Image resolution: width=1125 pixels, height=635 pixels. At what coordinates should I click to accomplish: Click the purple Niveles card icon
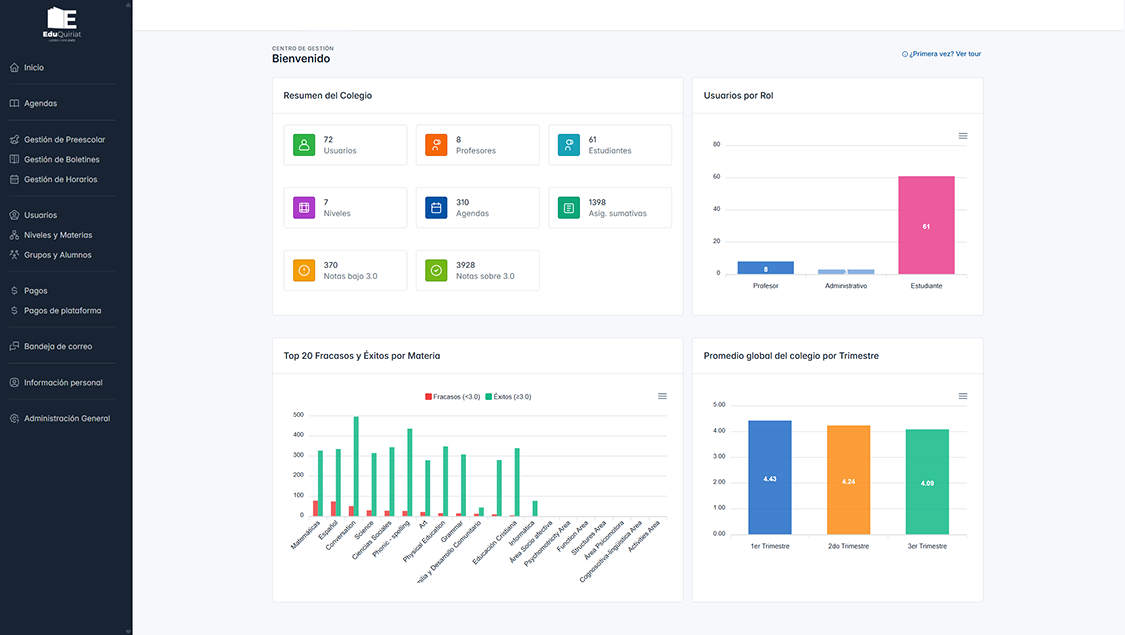[304, 207]
